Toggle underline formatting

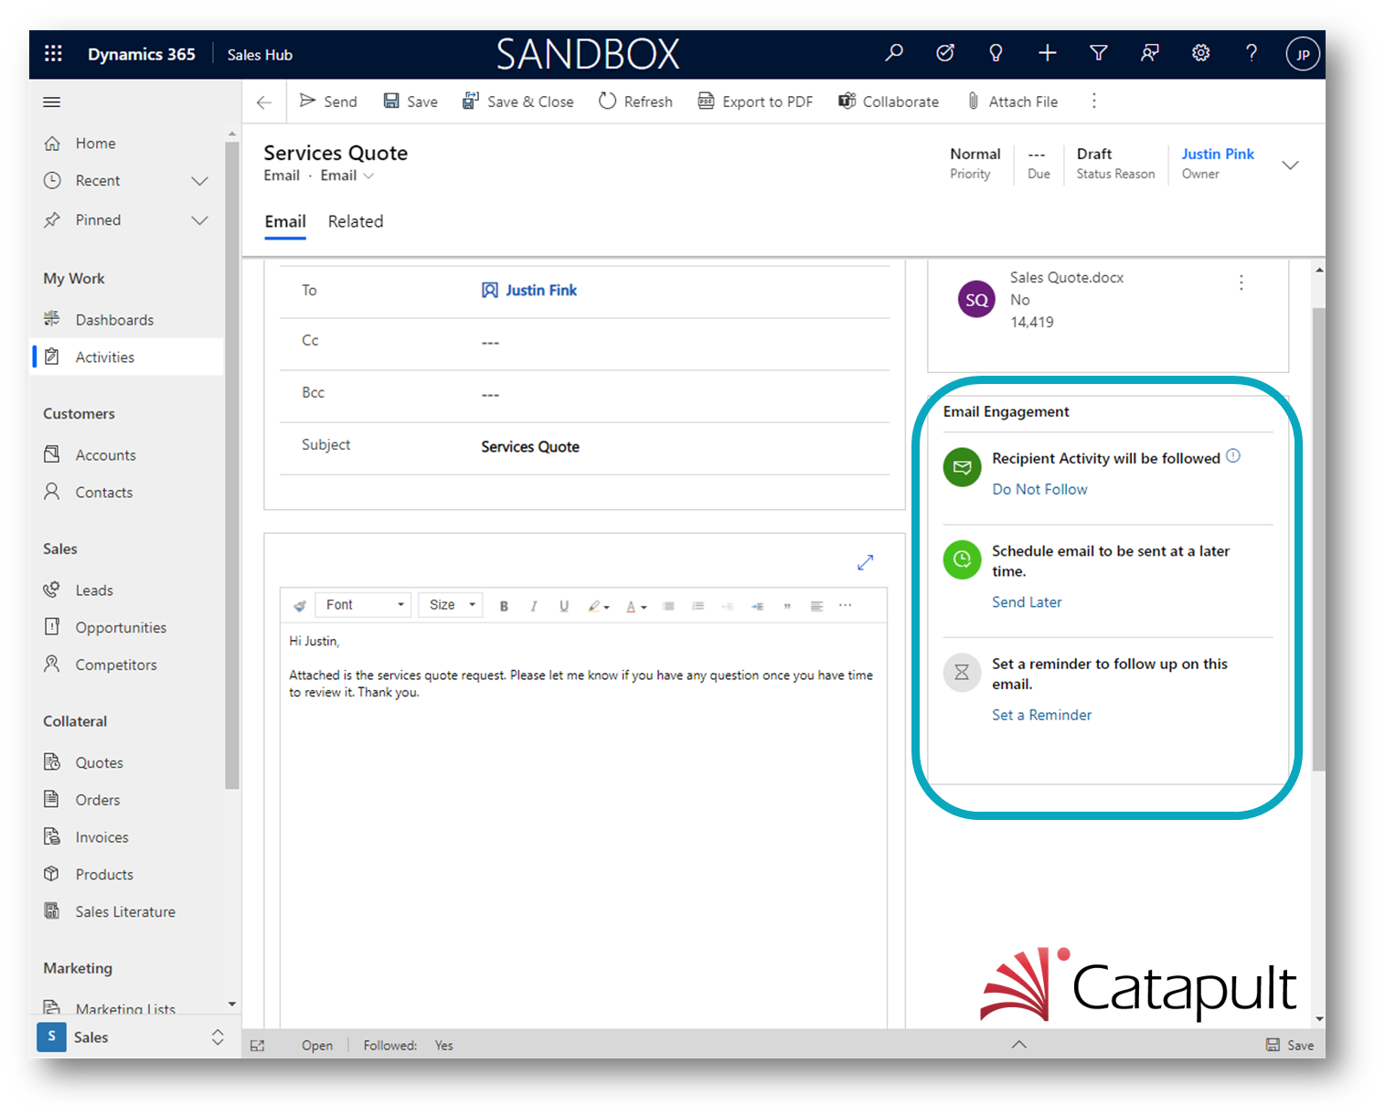click(x=564, y=605)
